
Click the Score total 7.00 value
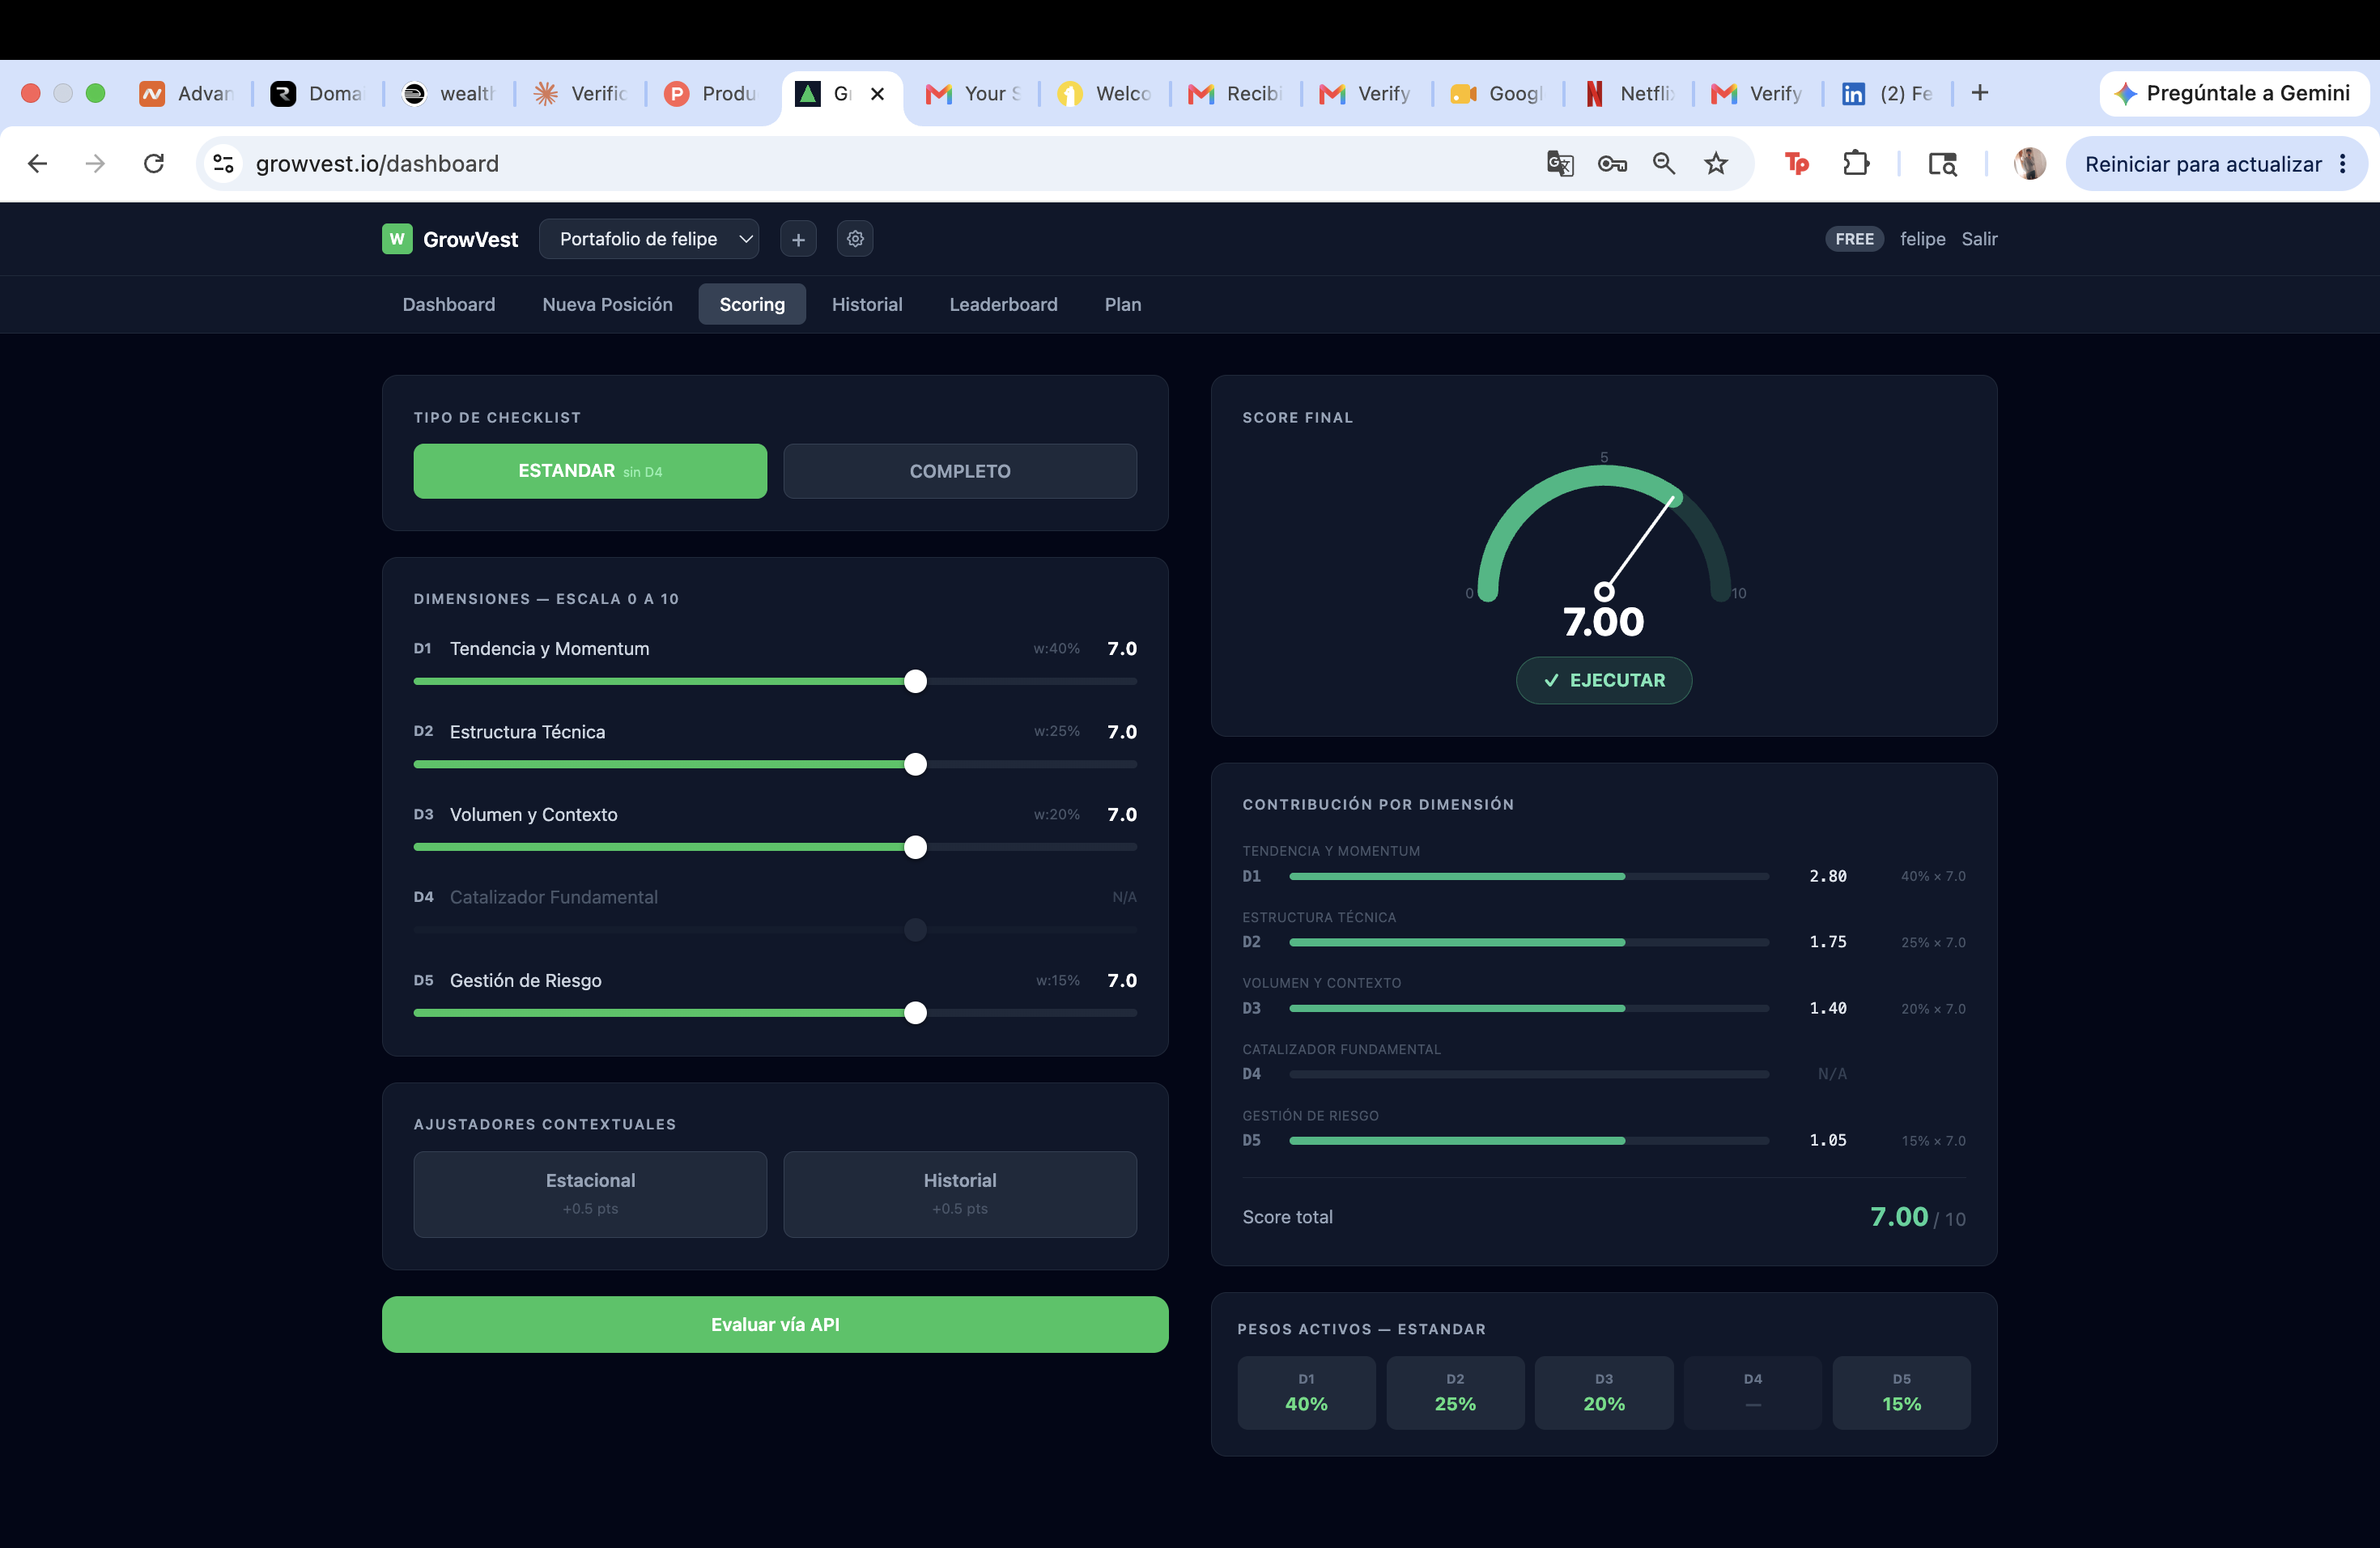click(1898, 1217)
